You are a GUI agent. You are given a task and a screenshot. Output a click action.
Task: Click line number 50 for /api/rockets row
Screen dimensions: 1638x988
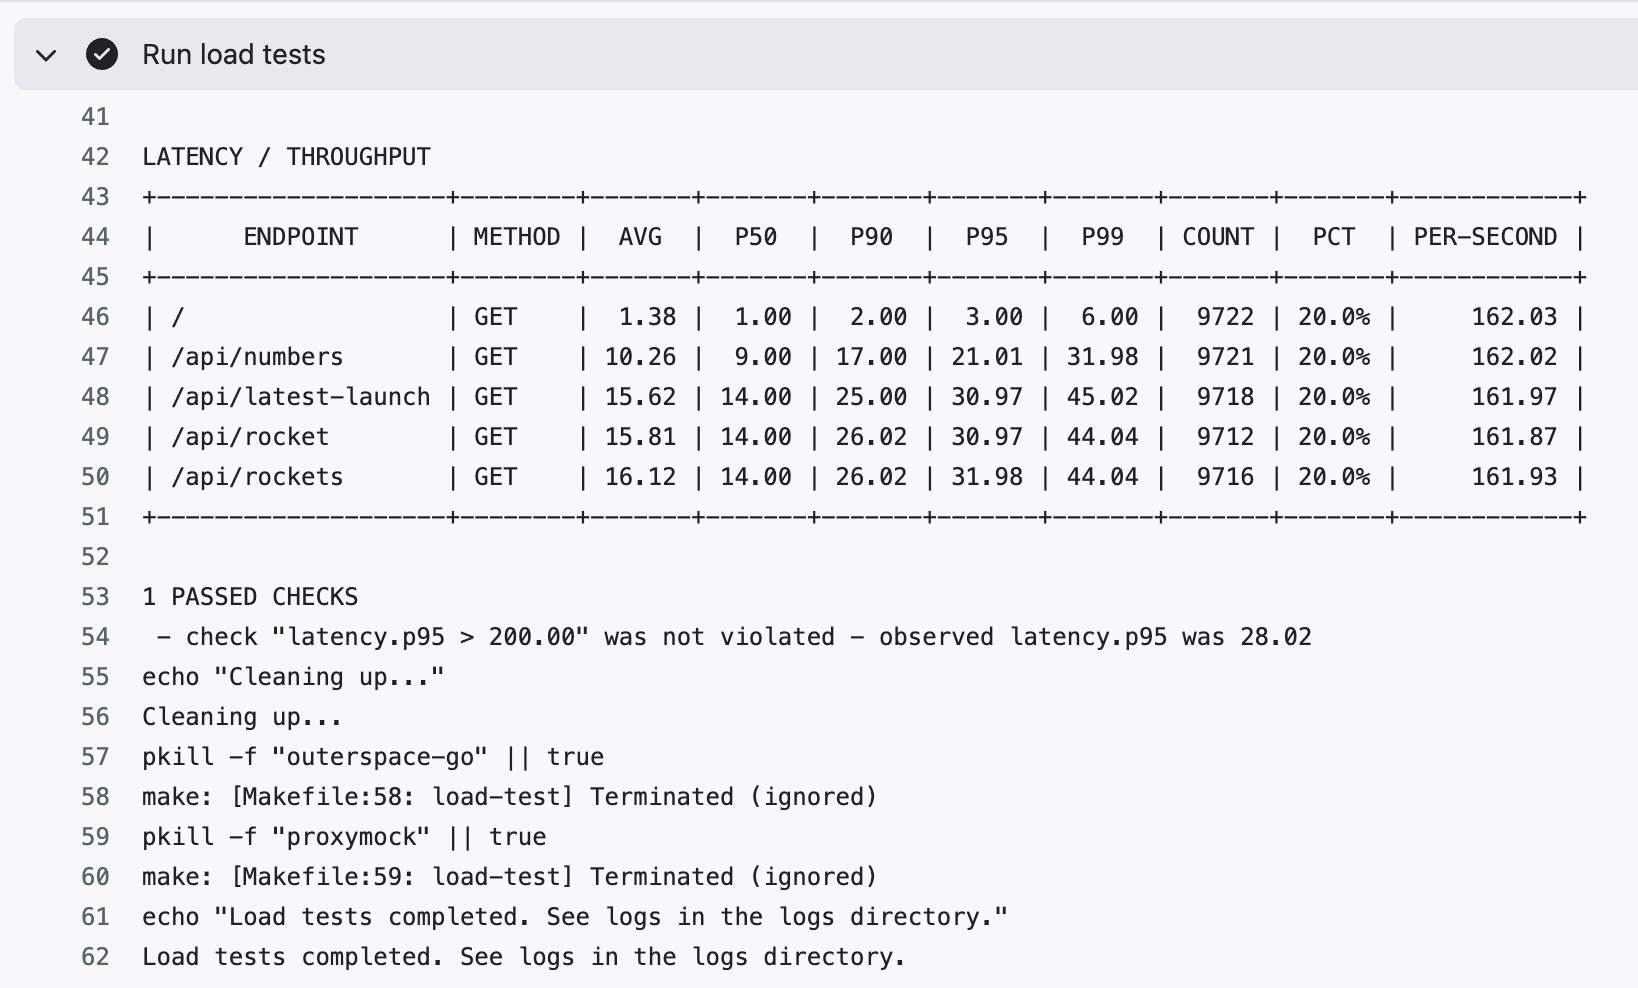[95, 477]
